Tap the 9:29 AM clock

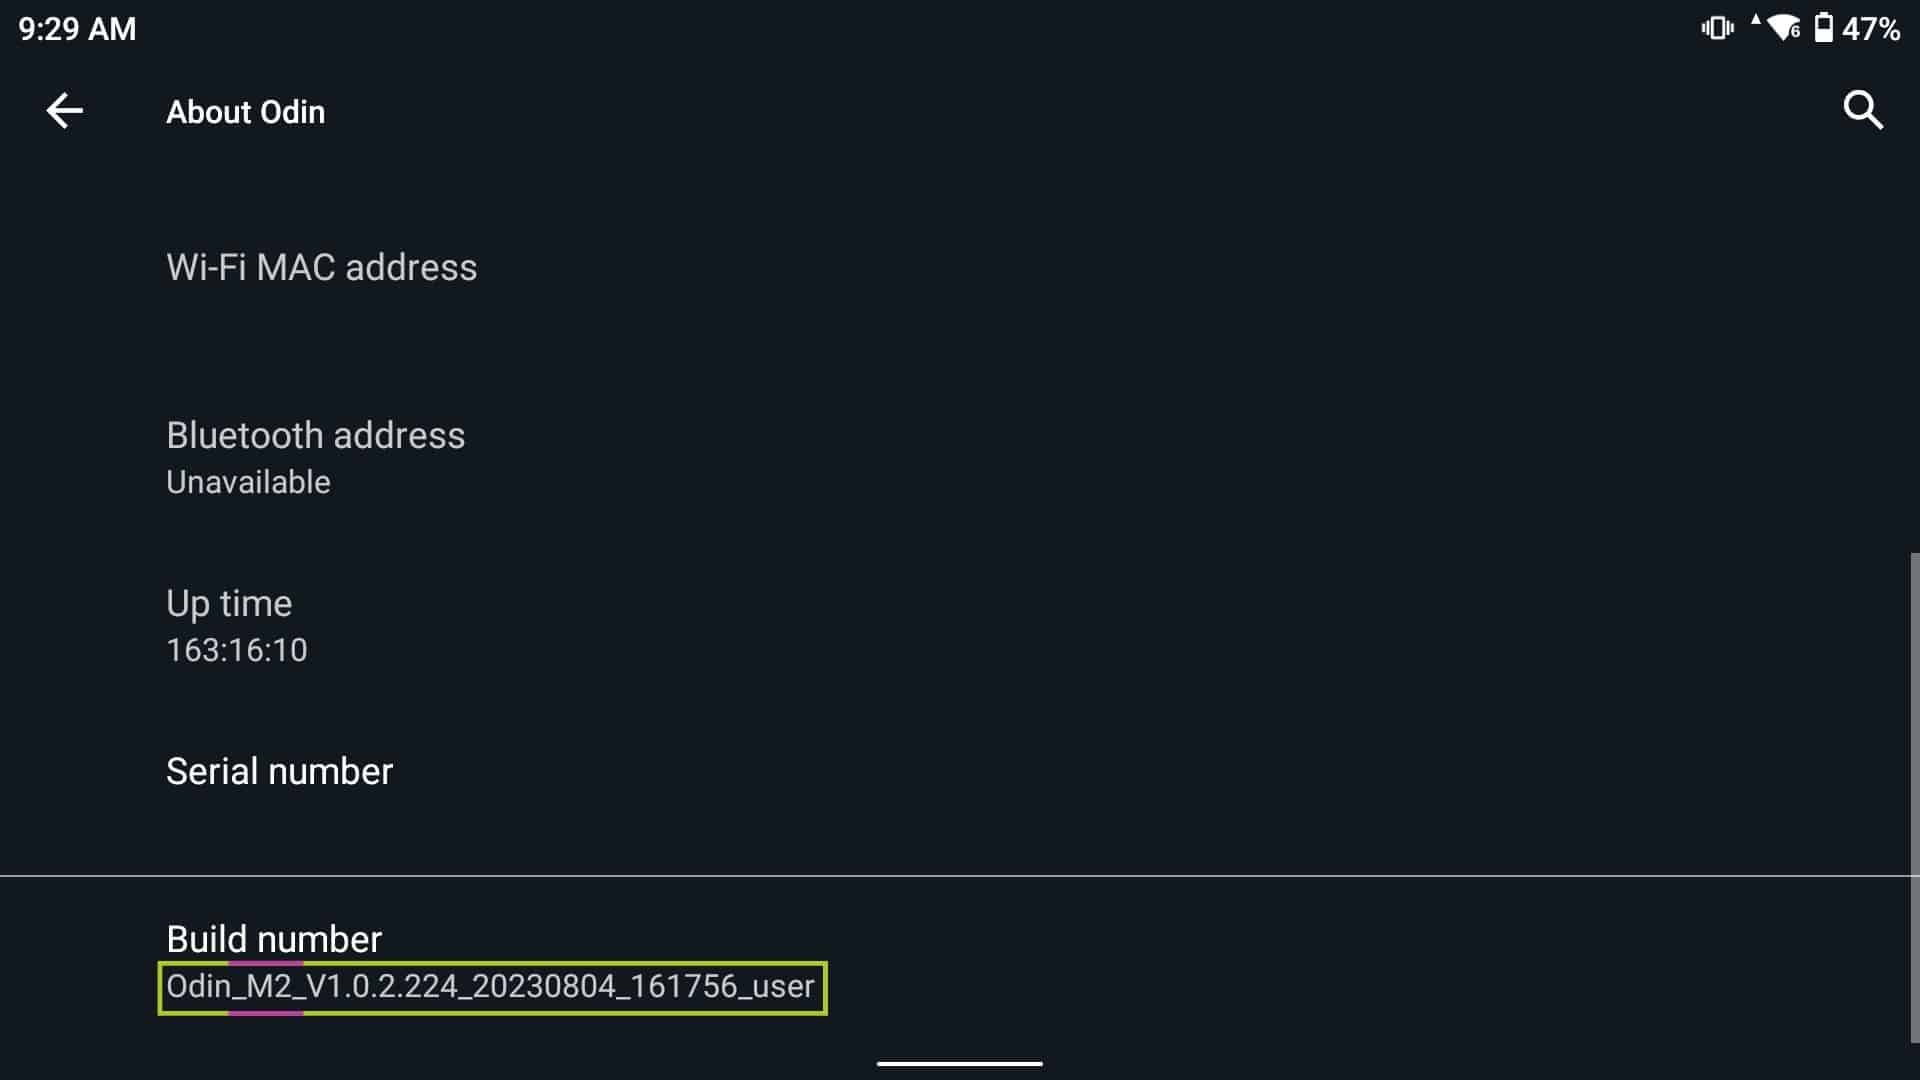tap(77, 29)
